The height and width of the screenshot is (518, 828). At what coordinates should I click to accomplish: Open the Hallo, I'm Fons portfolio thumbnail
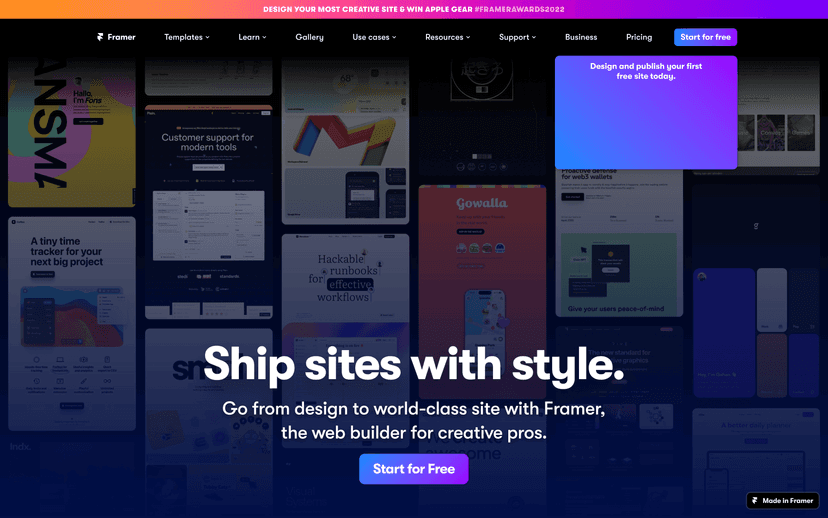coord(72,133)
